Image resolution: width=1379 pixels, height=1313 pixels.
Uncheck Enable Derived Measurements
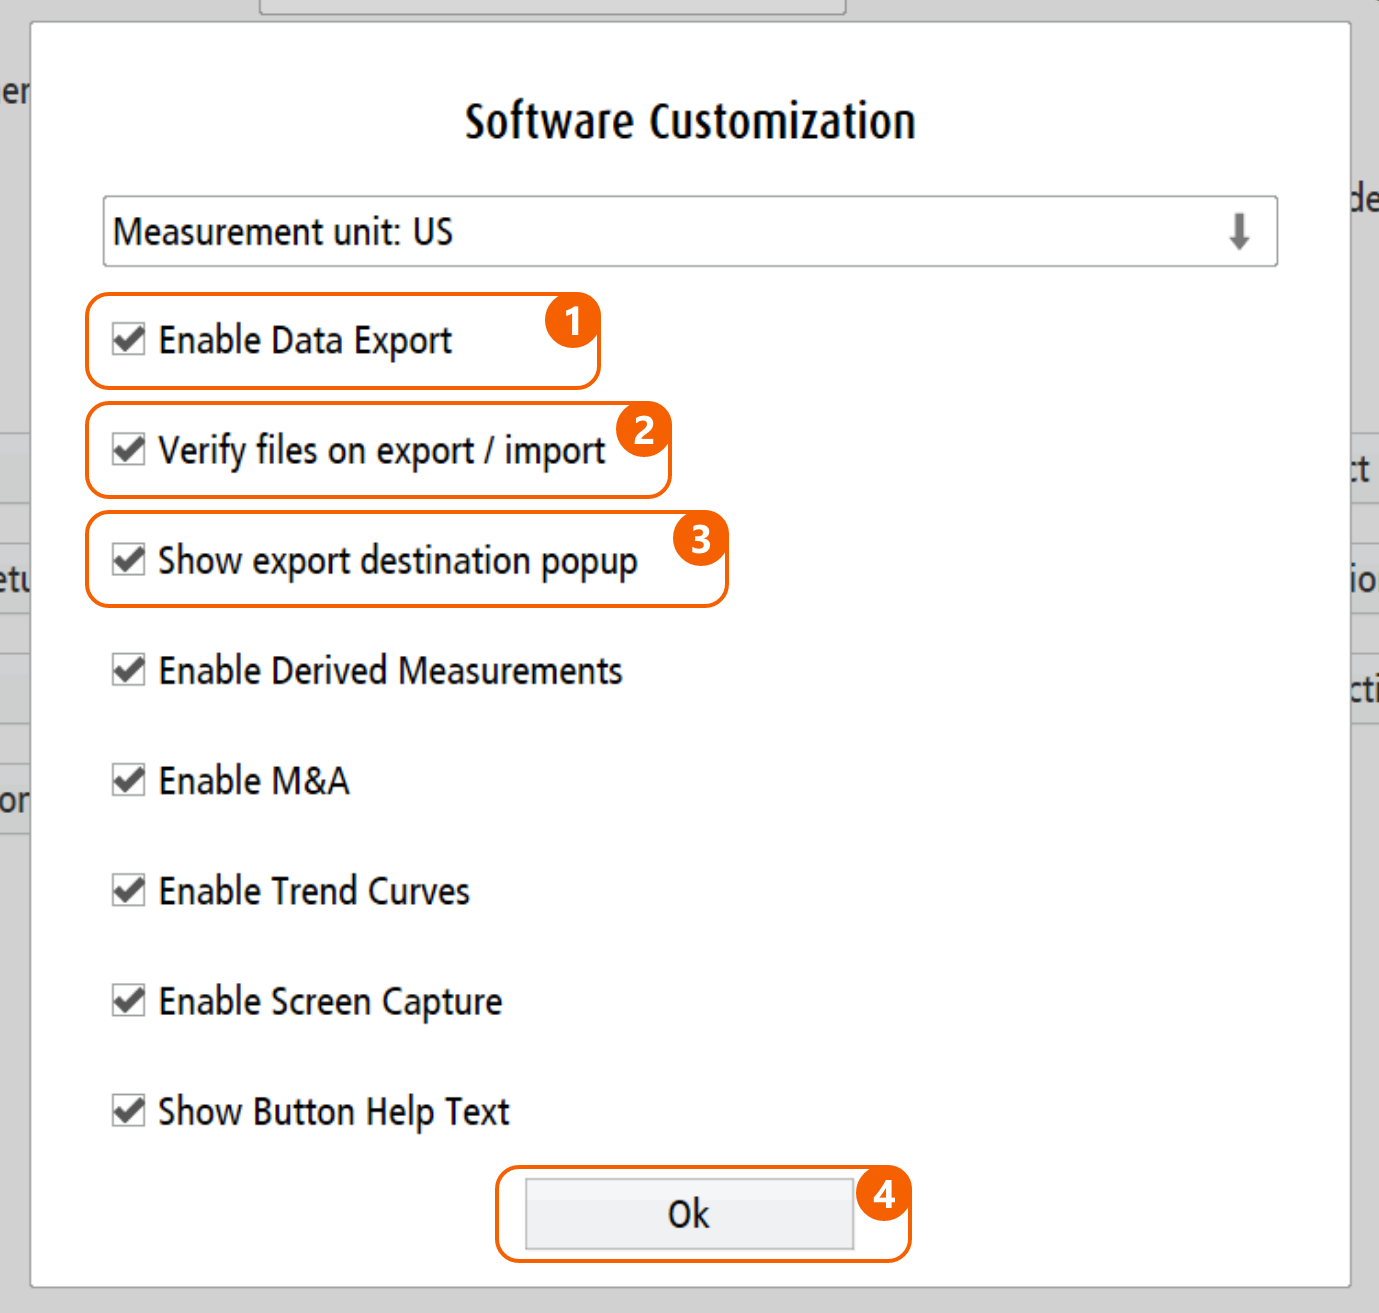(129, 670)
